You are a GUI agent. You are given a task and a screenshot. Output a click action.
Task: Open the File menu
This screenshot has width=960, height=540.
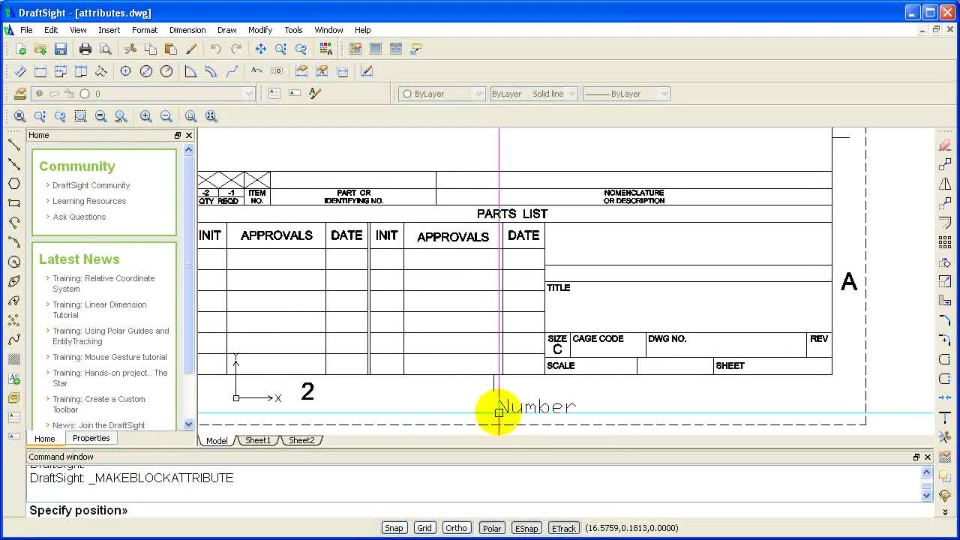tap(26, 30)
